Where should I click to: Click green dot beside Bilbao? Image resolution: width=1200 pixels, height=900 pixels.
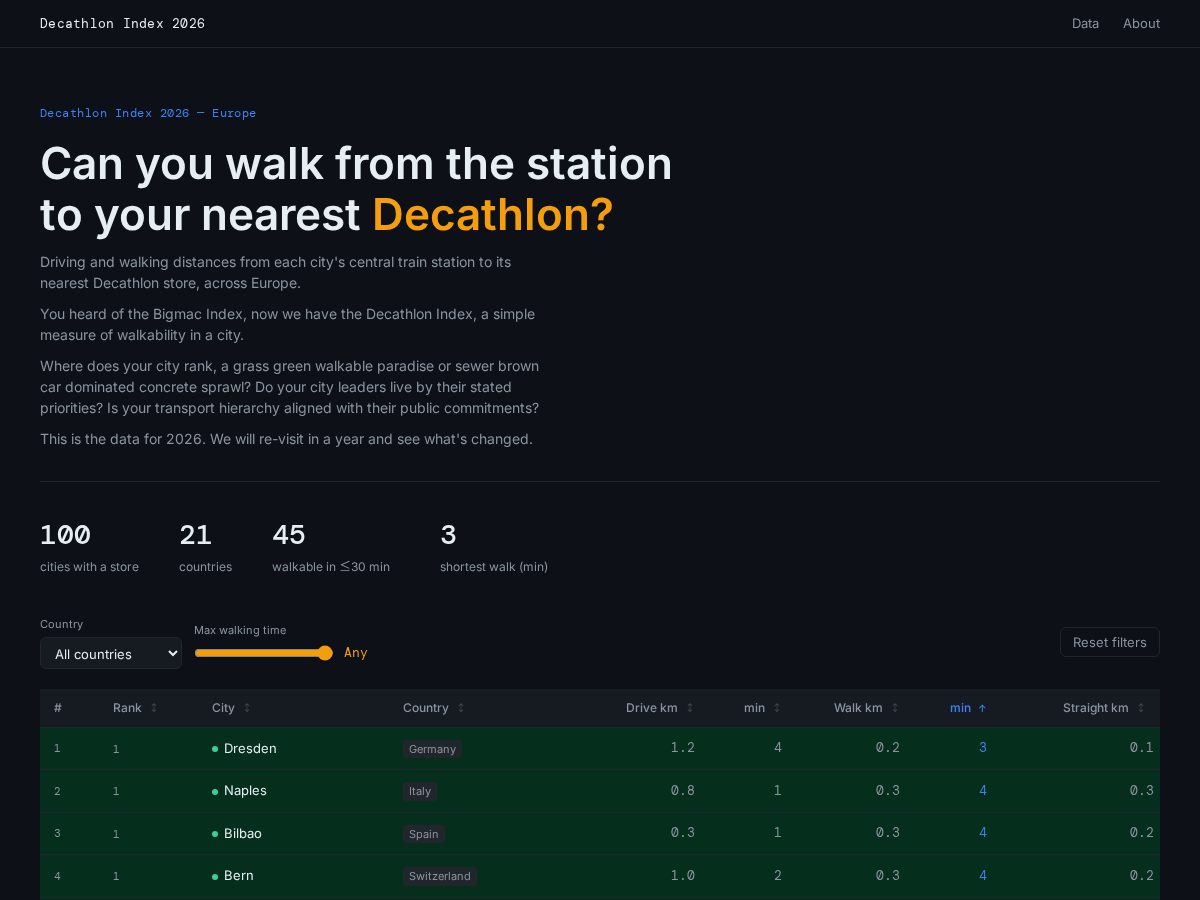tap(215, 834)
